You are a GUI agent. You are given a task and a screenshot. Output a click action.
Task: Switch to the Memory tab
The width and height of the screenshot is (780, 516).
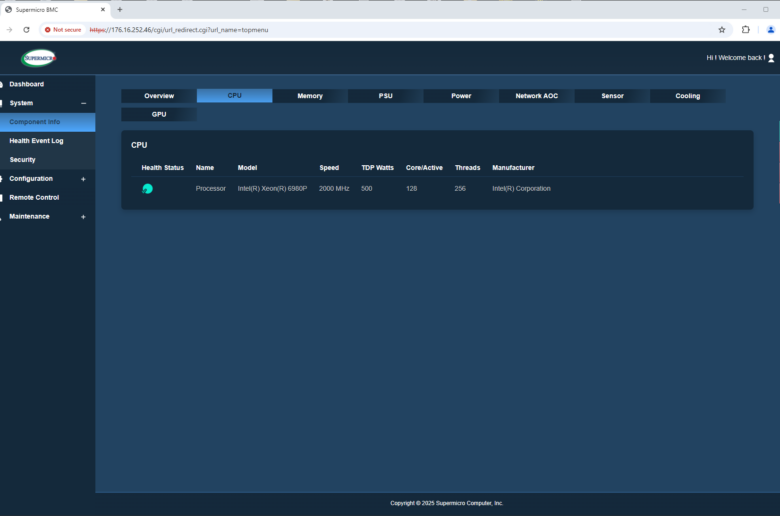[310, 96]
